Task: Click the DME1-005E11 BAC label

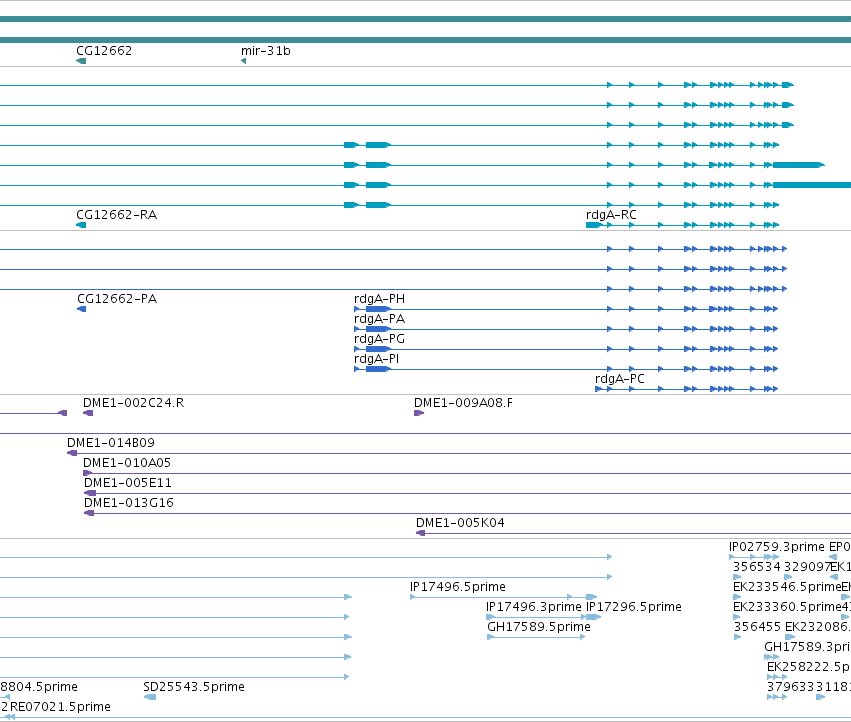Action: (x=128, y=483)
